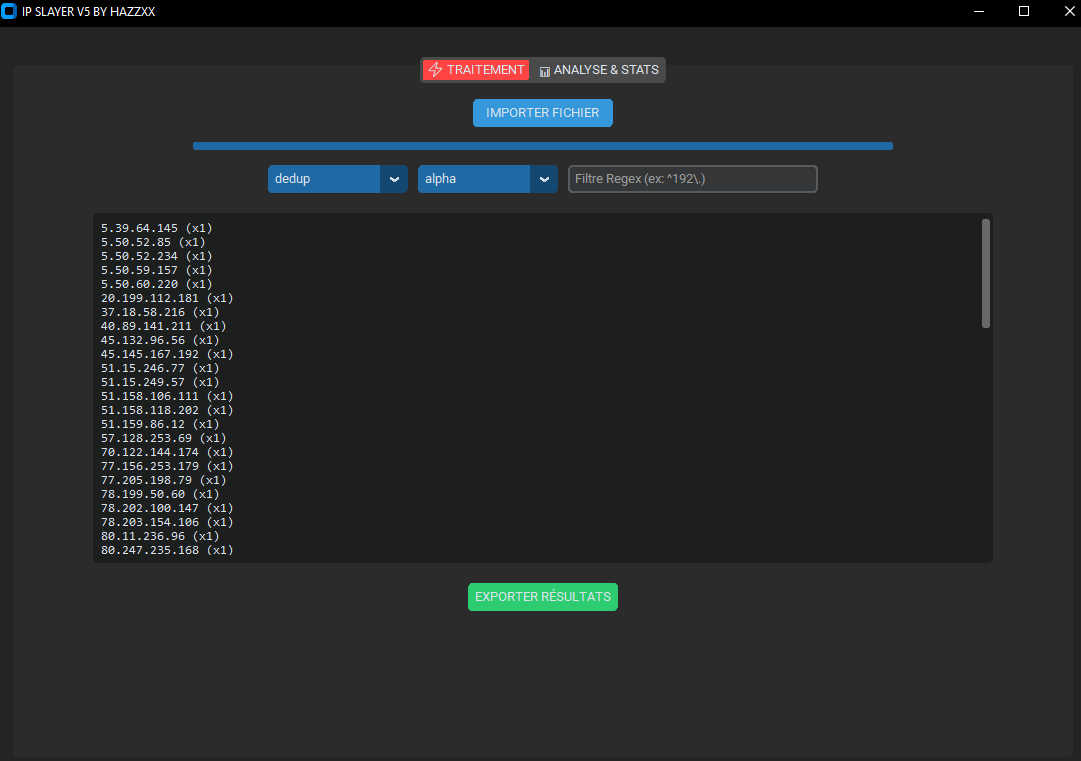Select the line 78.202.100.147 (x1)
Screen dimensions: 1081x761
[x=167, y=509]
